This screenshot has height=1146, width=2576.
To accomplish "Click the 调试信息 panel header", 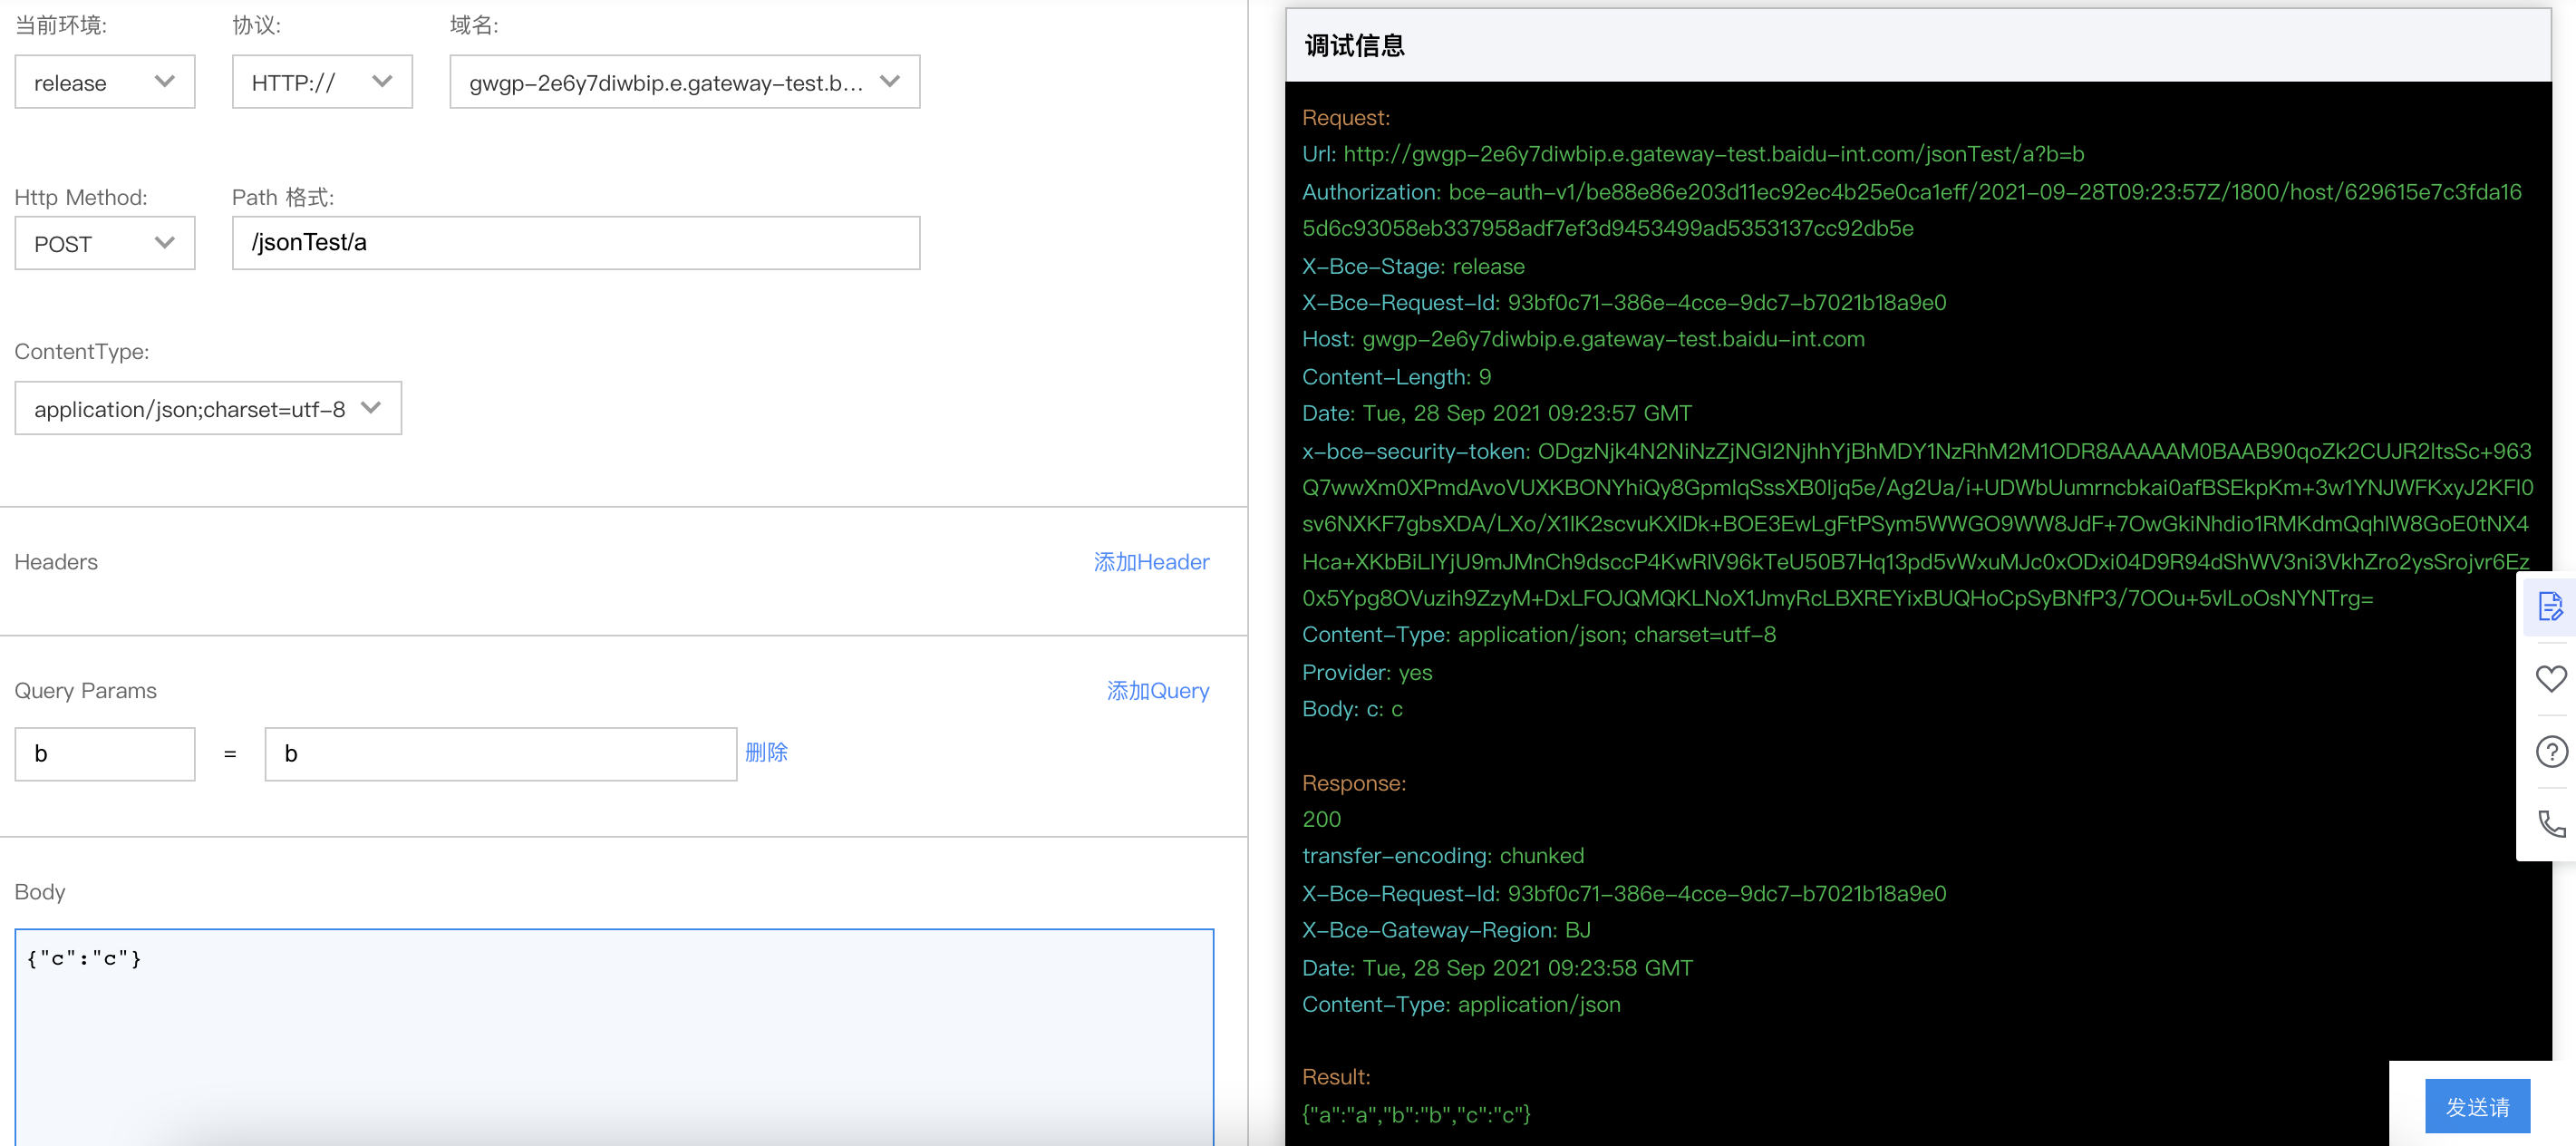I will point(1354,46).
